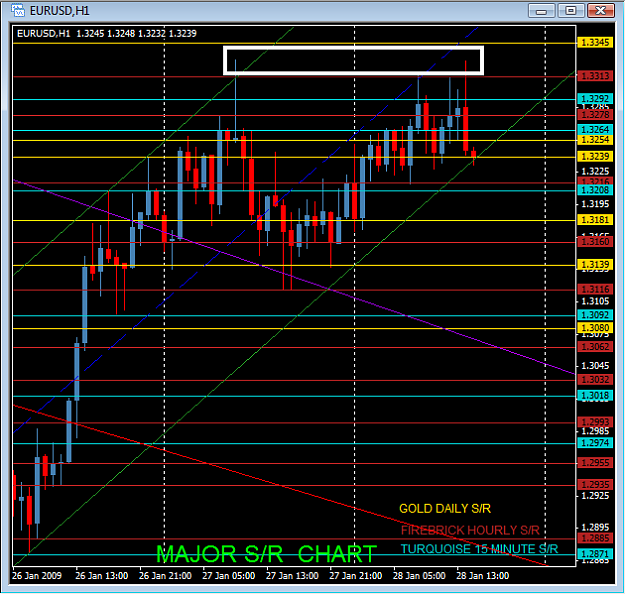Click the MAJOR S/R CHART label
Image resolution: width=625 pixels, height=594 pixels.
266,554
